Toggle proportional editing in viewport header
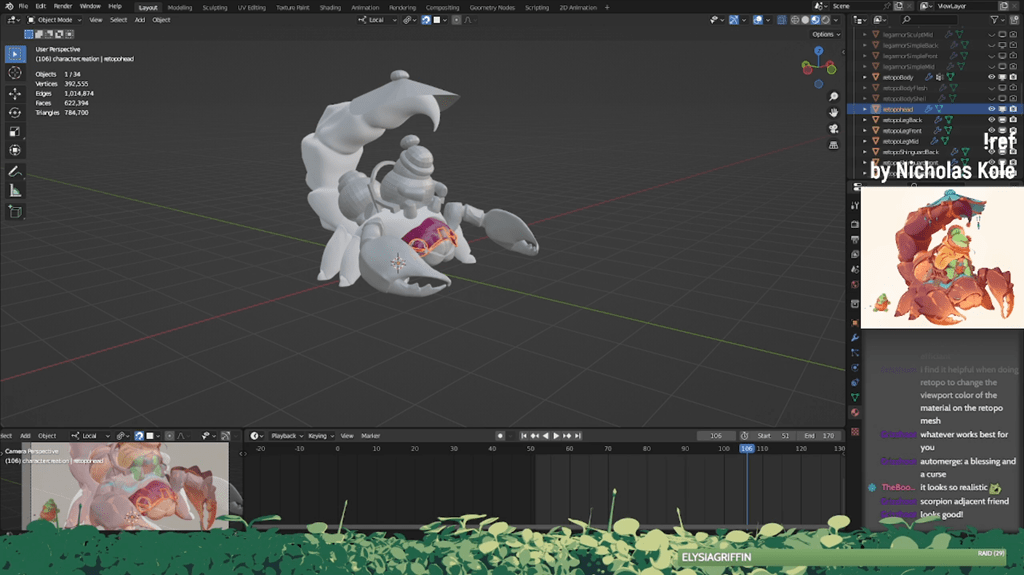The image size is (1024, 575). click(456, 20)
